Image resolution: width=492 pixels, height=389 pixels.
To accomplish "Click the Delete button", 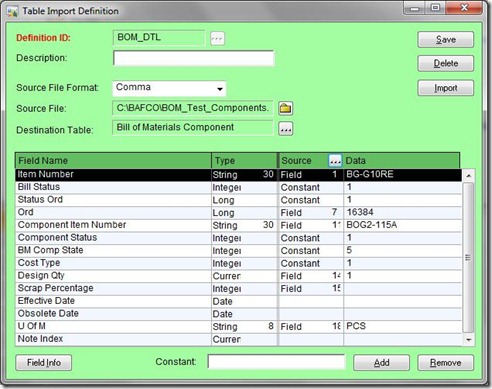I will pyautogui.click(x=445, y=63).
